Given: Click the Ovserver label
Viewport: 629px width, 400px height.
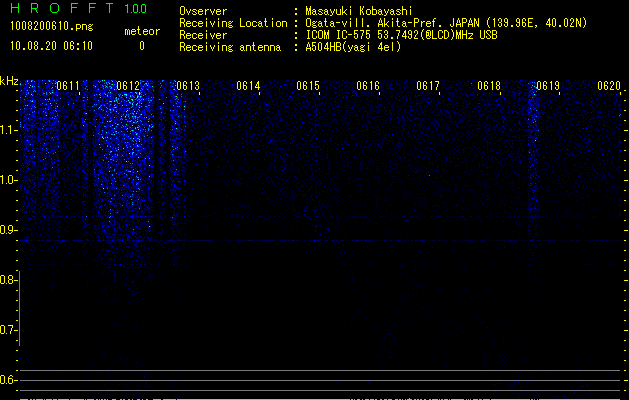Looking at the screenshot, I should 203,11.
